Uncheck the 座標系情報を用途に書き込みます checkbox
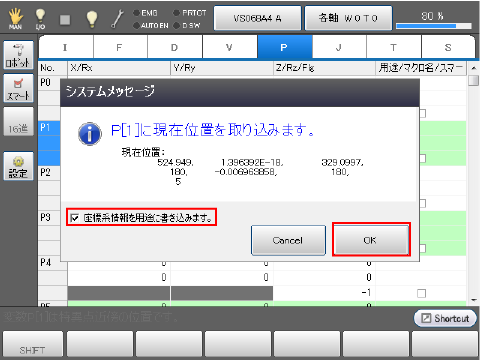Viewport: 480px width, 360px height. (x=74, y=218)
